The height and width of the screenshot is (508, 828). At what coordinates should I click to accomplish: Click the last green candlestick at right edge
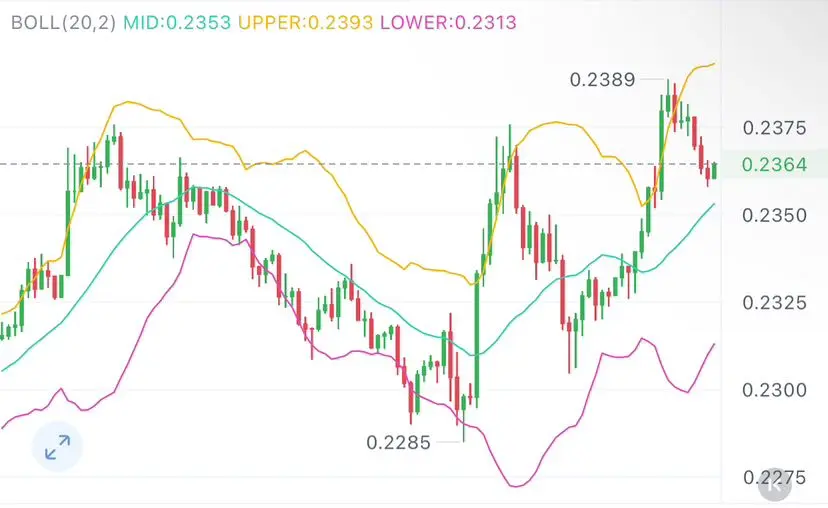(x=714, y=171)
